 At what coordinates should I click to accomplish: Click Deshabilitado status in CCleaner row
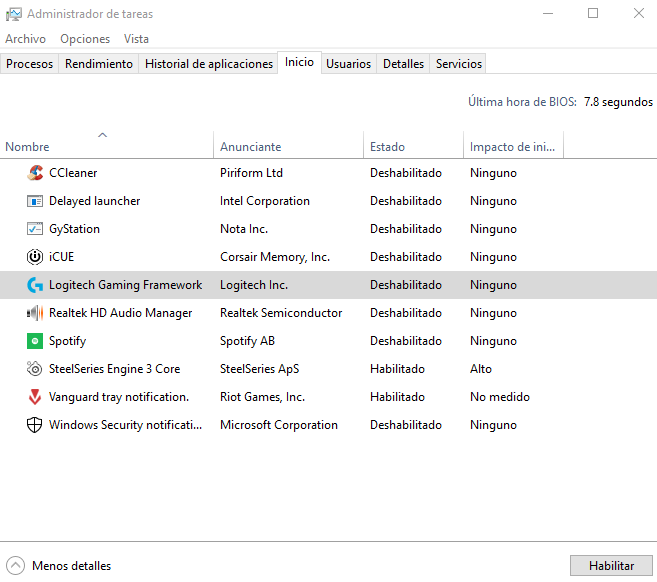point(406,173)
